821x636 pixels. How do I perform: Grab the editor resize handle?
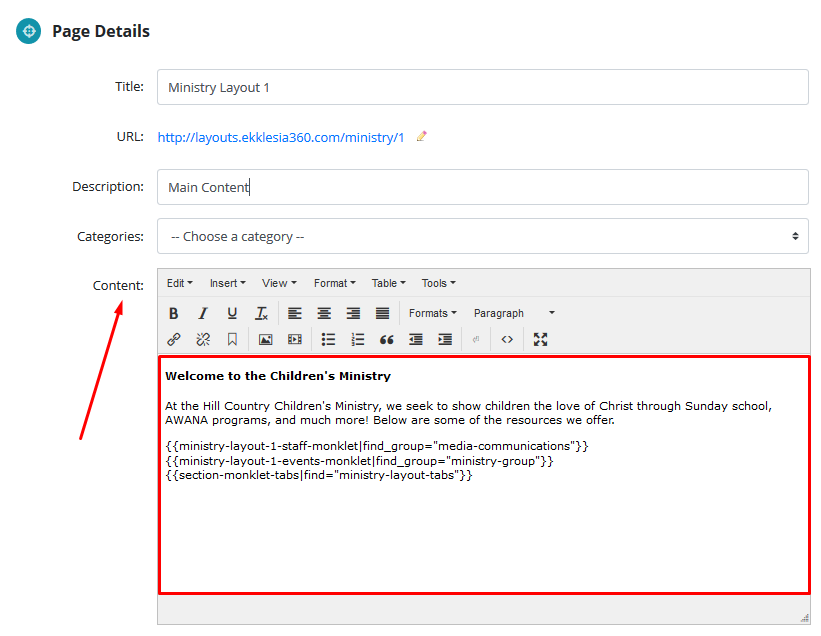pos(804,618)
